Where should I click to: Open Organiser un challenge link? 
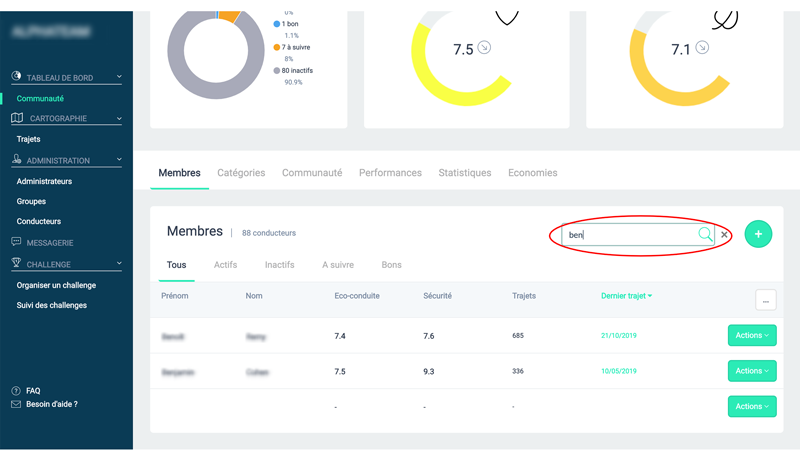pyautogui.click(x=56, y=285)
